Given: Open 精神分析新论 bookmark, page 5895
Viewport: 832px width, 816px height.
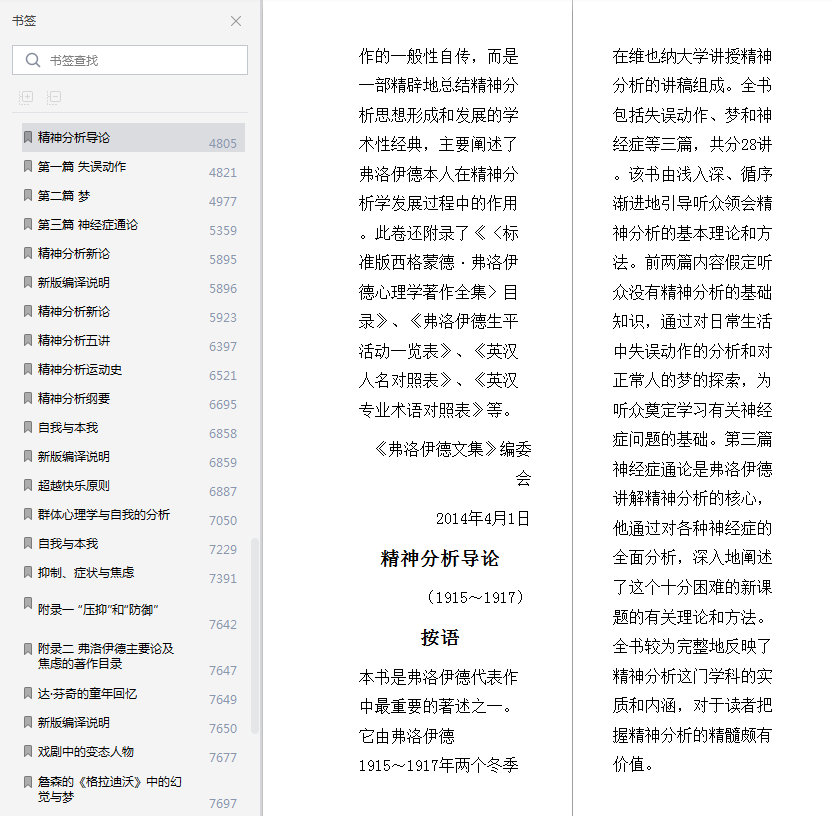Looking at the screenshot, I should point(133,254).
